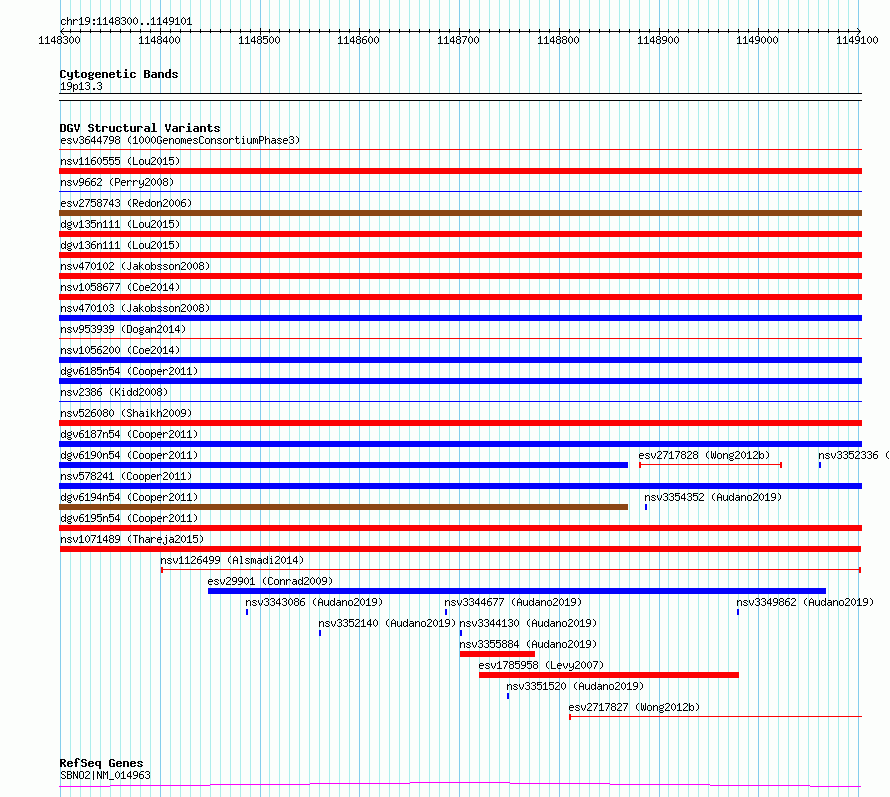
Task: Click the dgv135n111 (Lou2015) label
Action: click(x=120, y=224)
